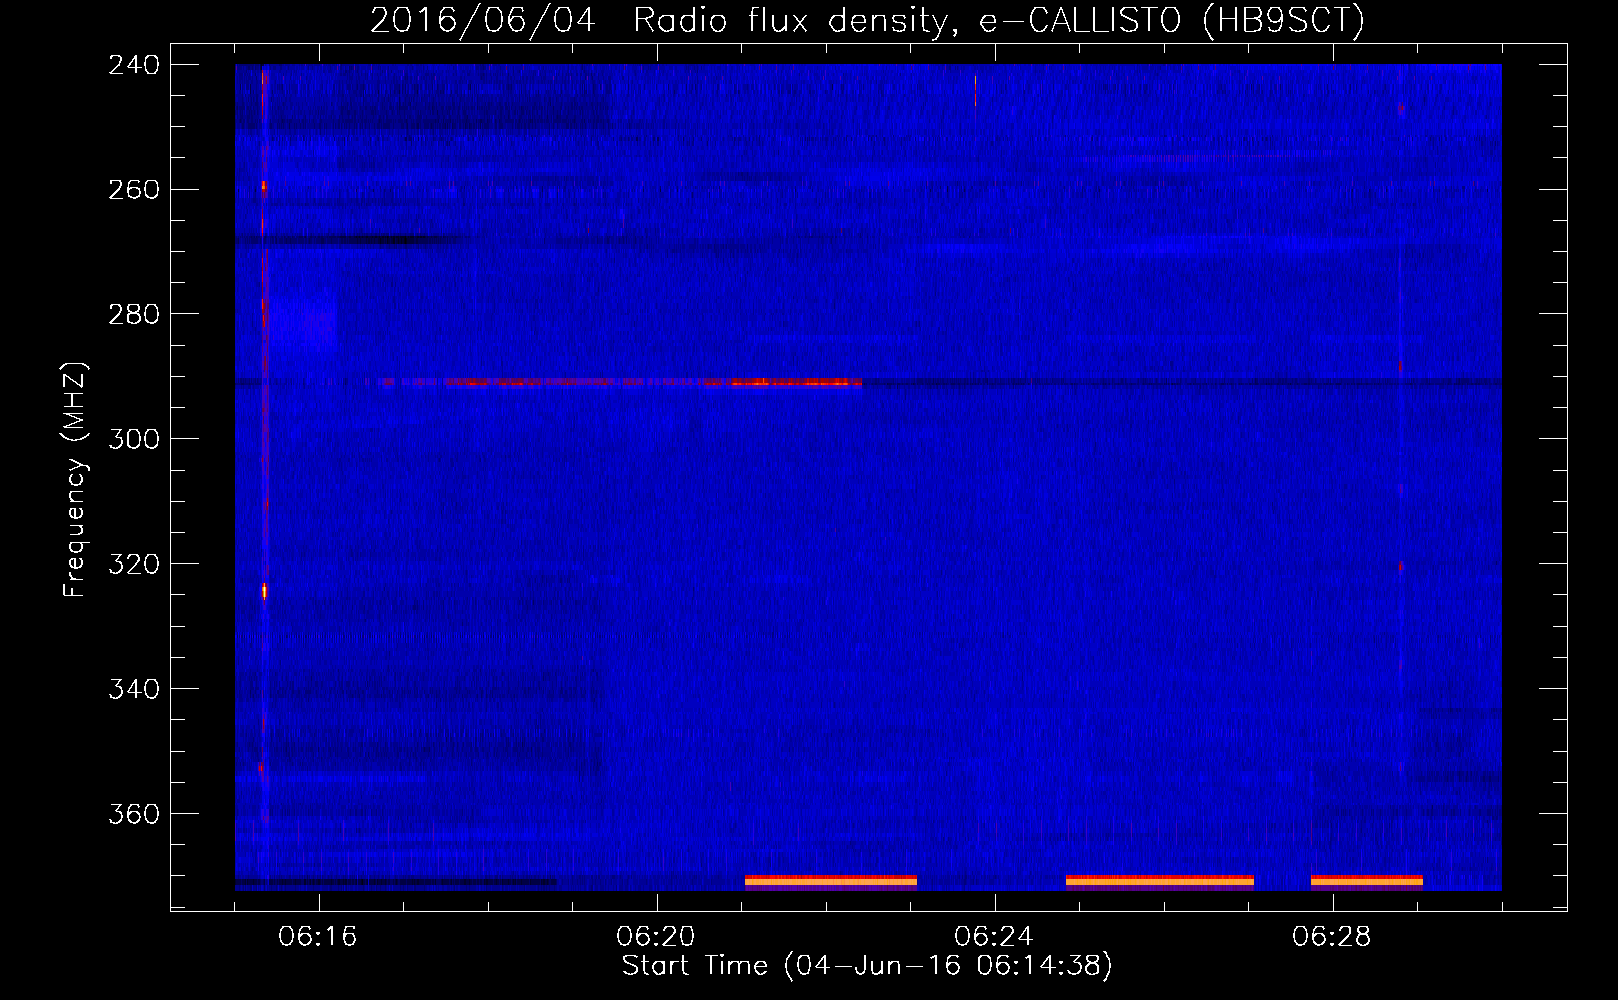Click the plot title mentioning e-CALLISTO (HB9SCT)
The image size is (1618, 1000).
tap(867, 20)
